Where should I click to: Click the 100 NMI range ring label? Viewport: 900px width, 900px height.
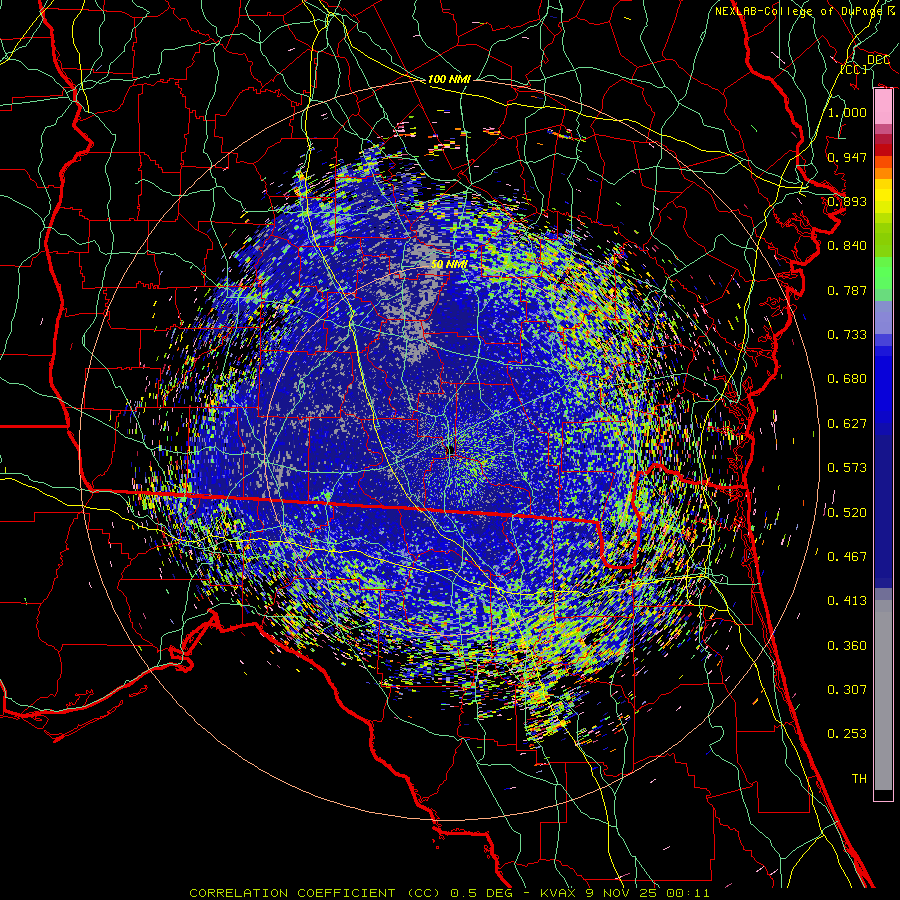[x=449, y=79]
